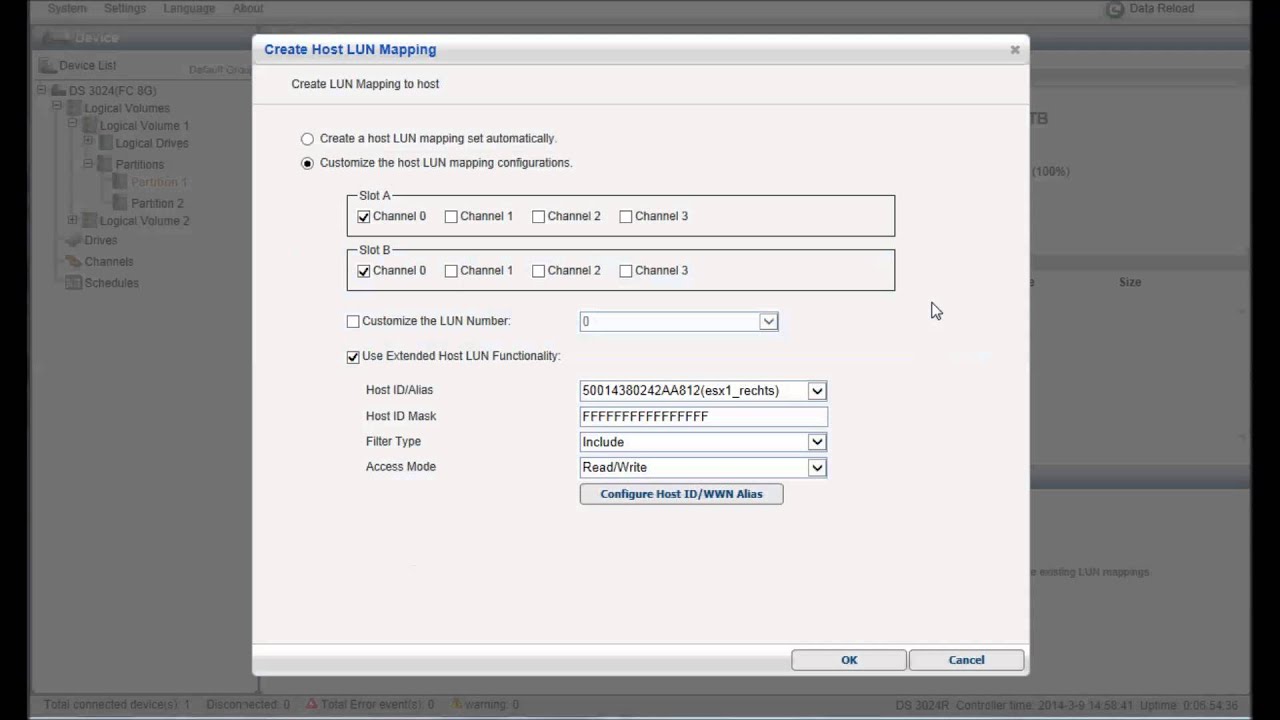Click the Drives folder icon

[73, 241]
